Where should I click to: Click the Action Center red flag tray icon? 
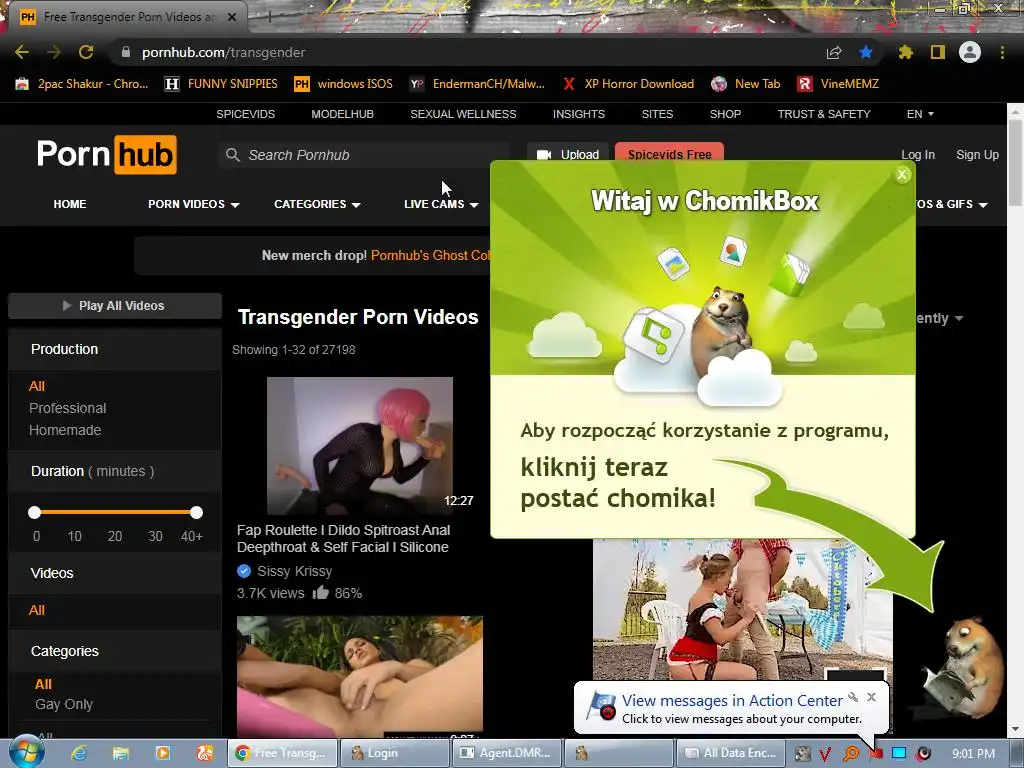click(876, 753)
